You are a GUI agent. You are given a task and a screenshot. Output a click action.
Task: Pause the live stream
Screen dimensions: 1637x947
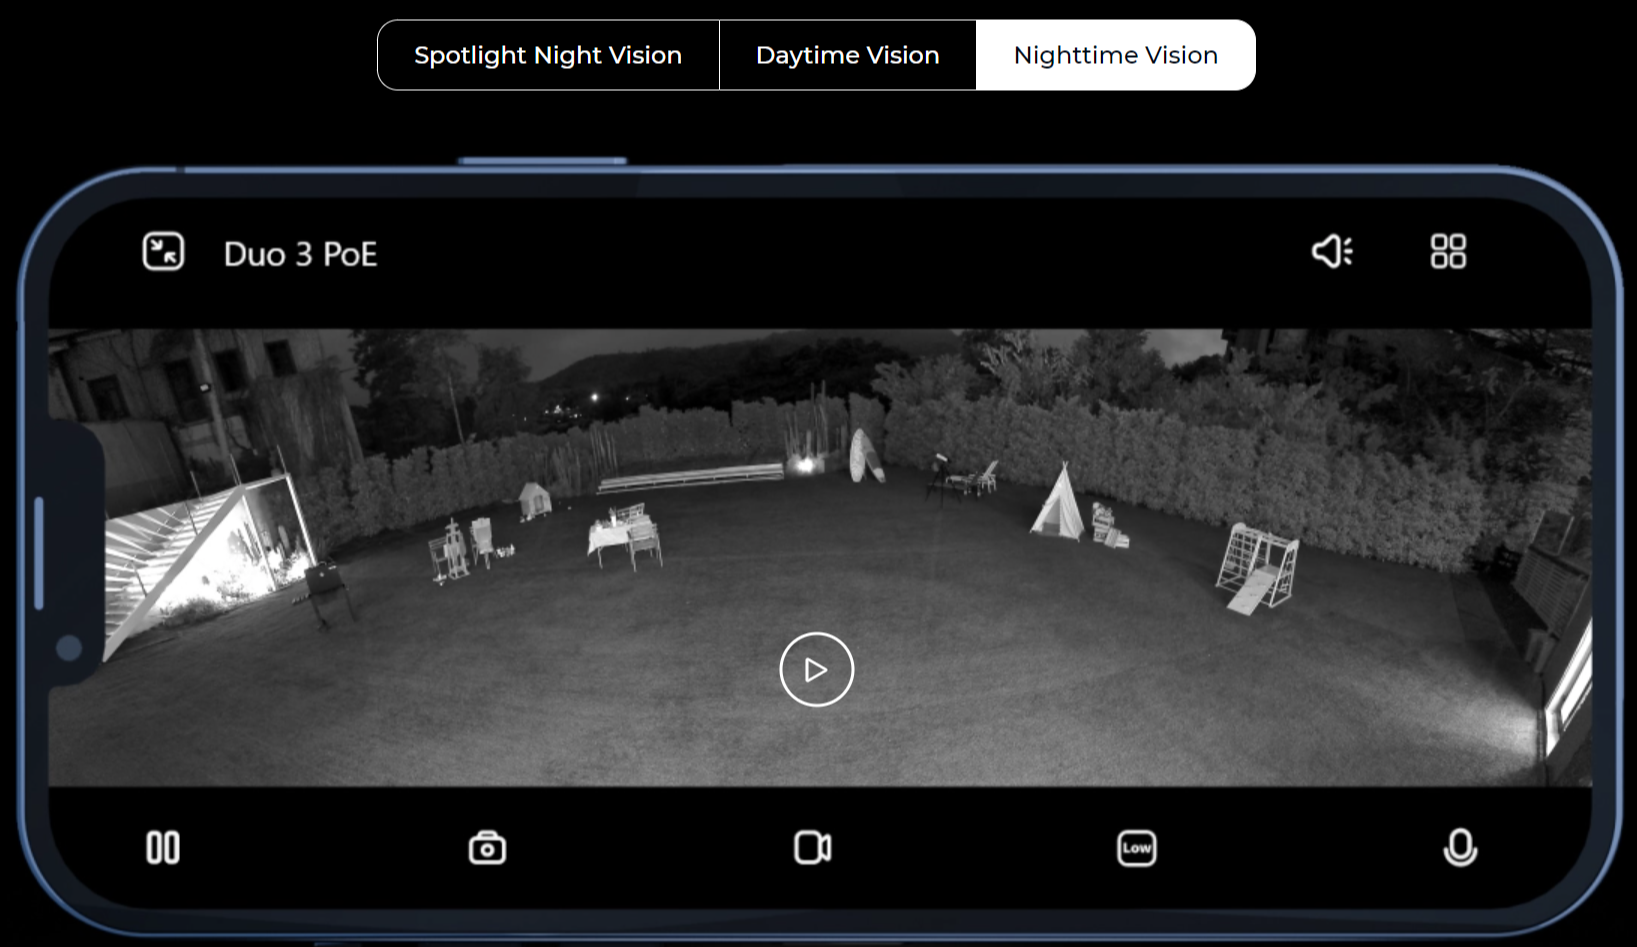tap(163, 848)
